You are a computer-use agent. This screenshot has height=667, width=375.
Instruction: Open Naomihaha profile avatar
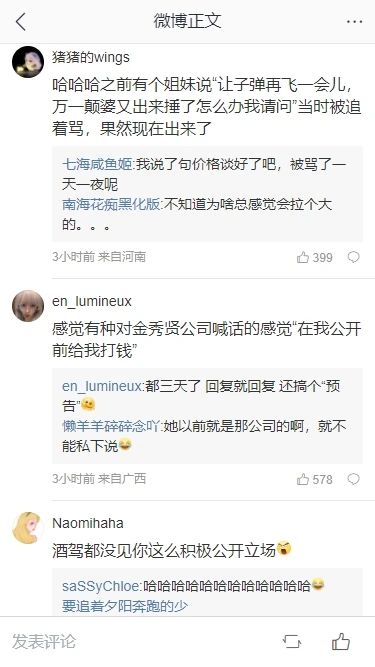click(28, 528)
